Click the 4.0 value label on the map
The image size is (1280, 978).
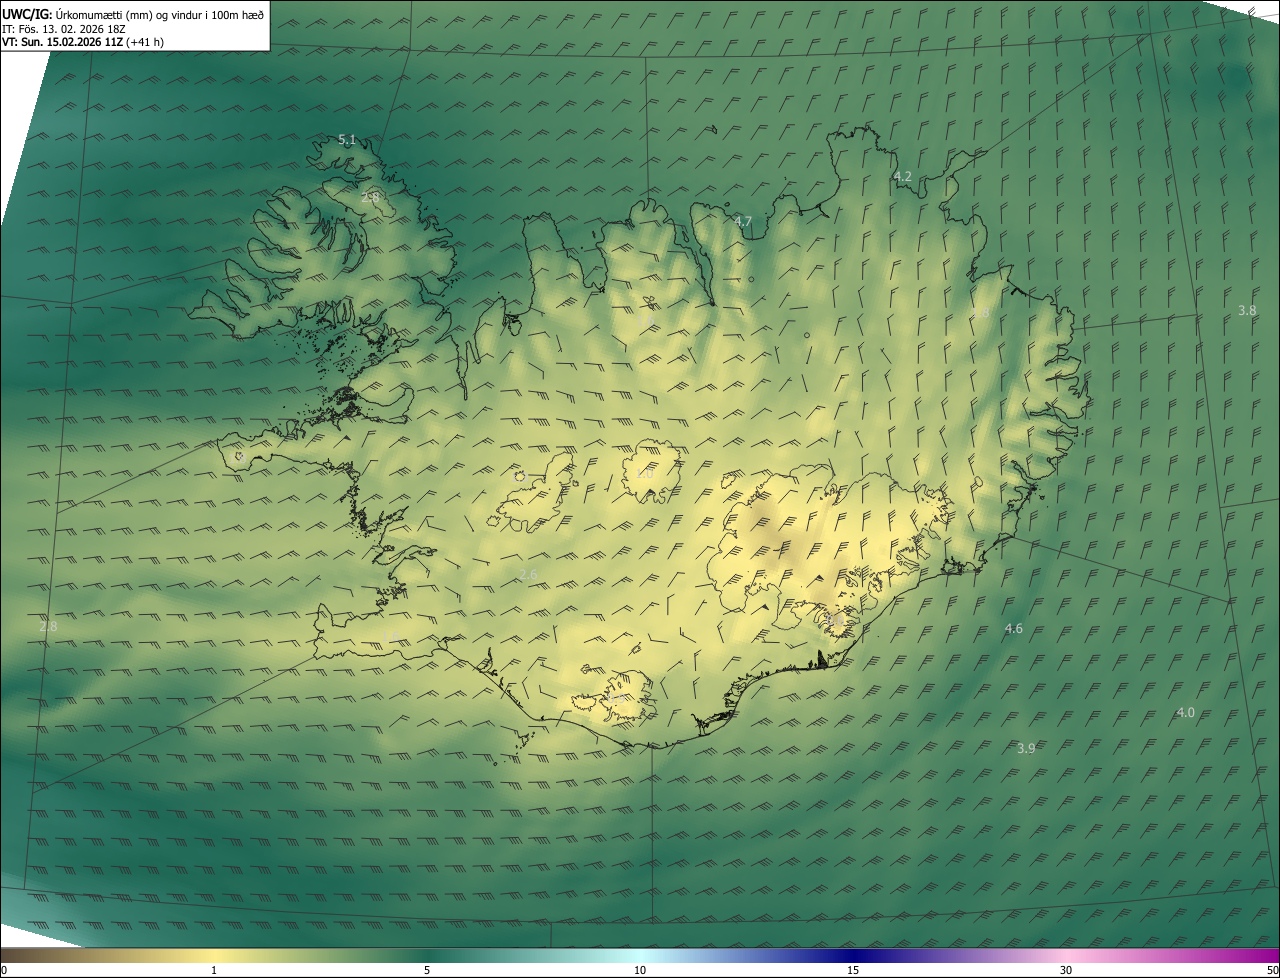(1185, 712)
